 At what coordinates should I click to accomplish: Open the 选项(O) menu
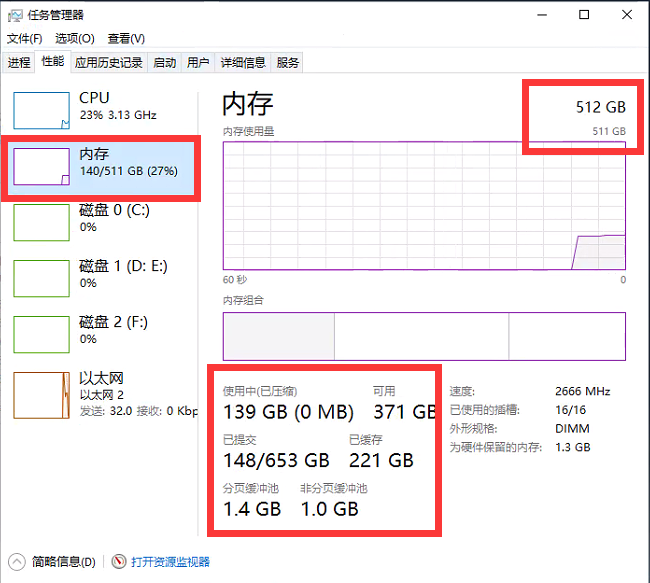(x=75, y=39)
